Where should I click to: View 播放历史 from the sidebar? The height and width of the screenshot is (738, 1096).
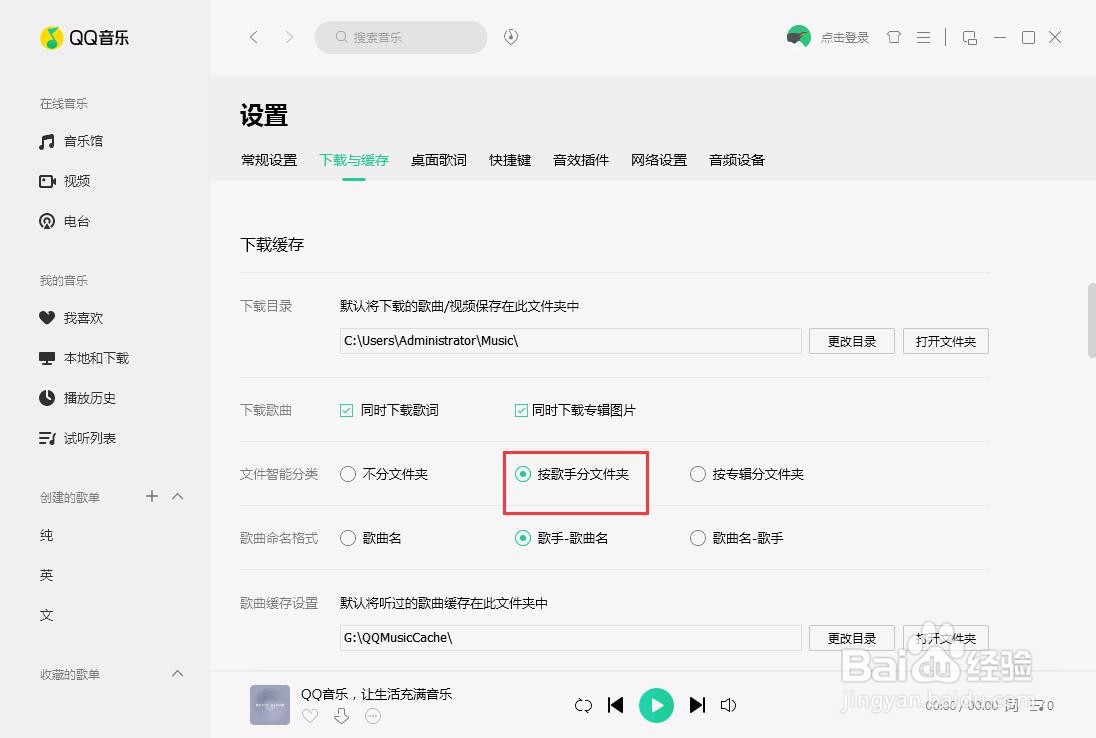point(85,397)
